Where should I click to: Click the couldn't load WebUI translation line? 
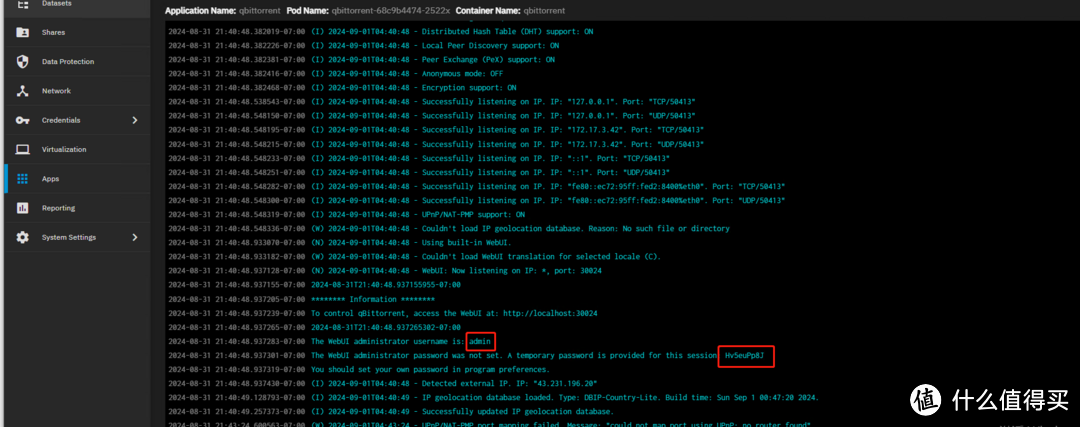click(414, 257)
